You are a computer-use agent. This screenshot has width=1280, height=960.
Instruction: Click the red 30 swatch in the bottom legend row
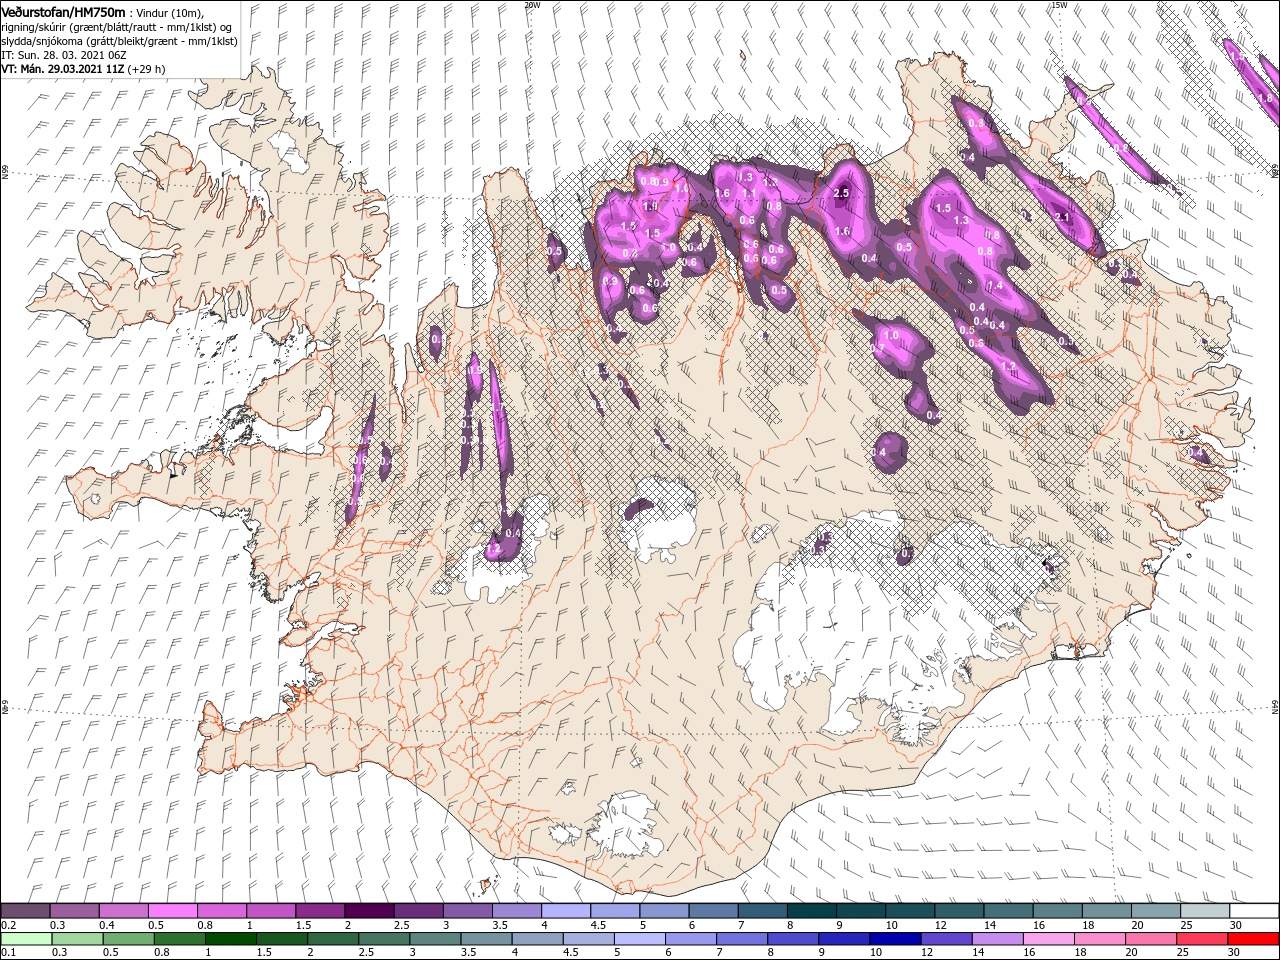[x=1252, y=939]
